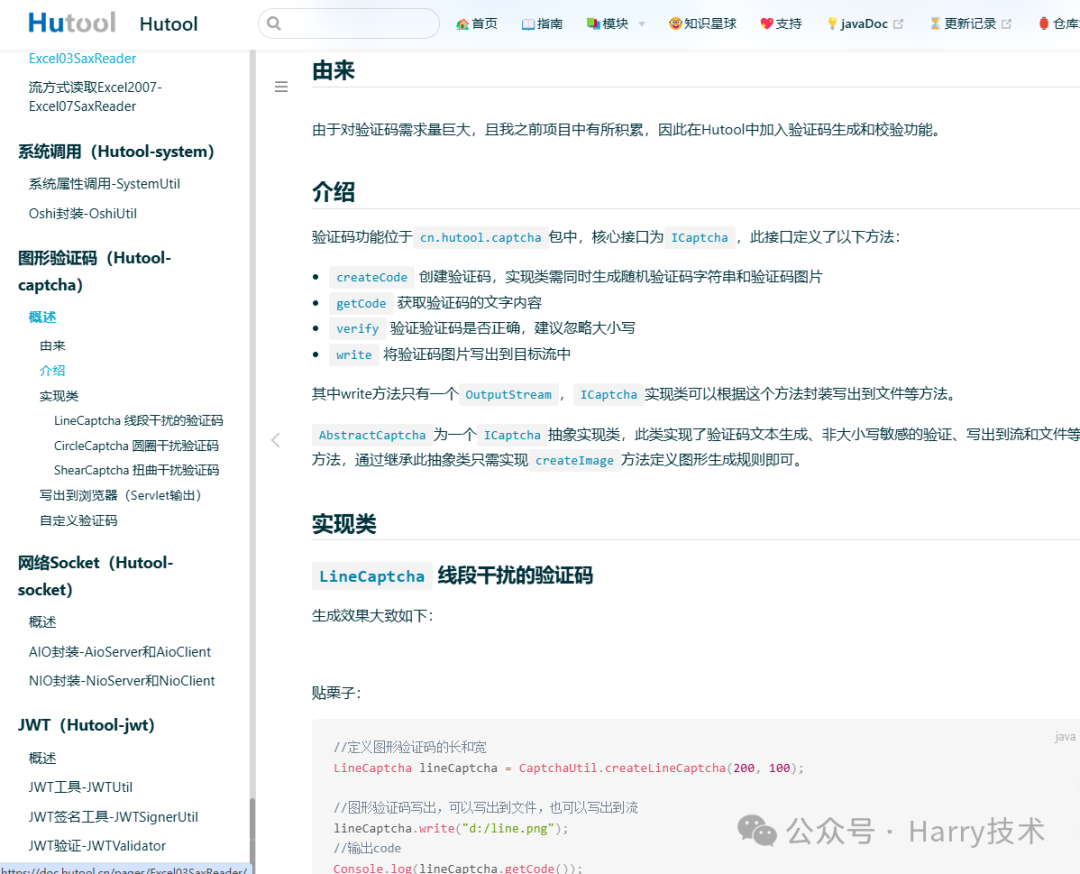Expand the 模块 modules dropdown
Viewport: 1080px width, 874px height.
(616, 23)
